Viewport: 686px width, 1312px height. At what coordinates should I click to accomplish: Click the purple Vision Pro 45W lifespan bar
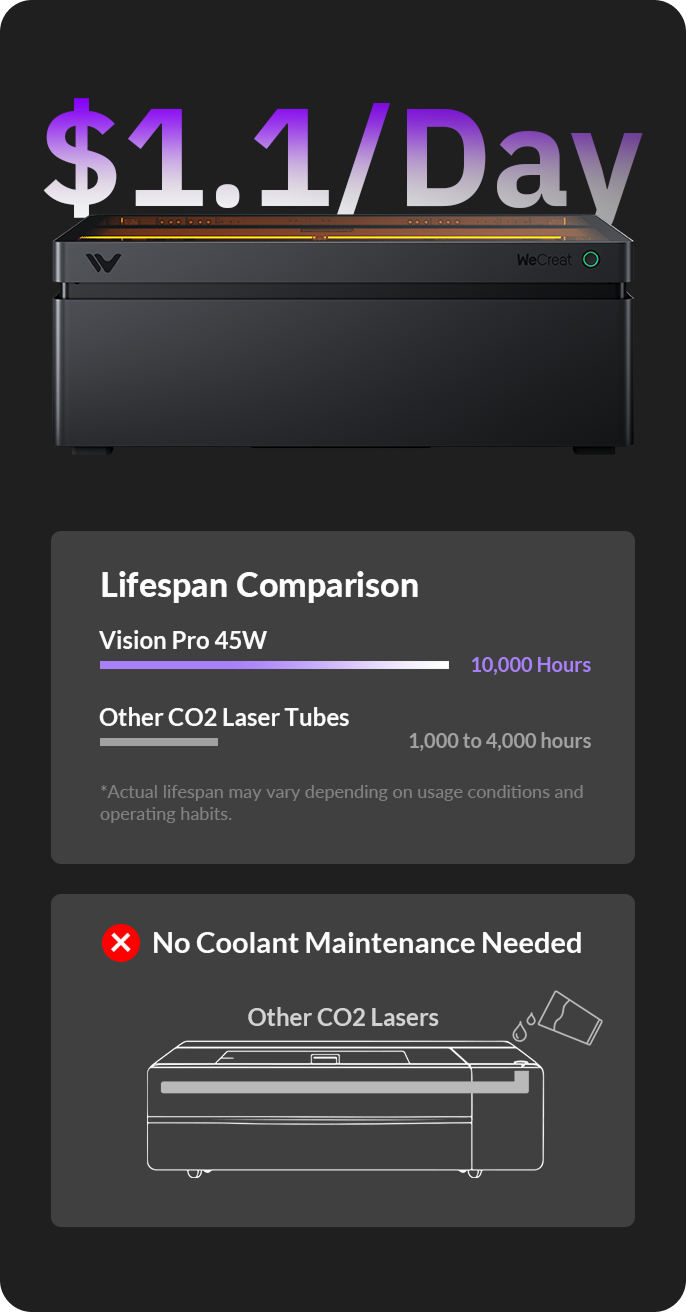tap(274, 665)
